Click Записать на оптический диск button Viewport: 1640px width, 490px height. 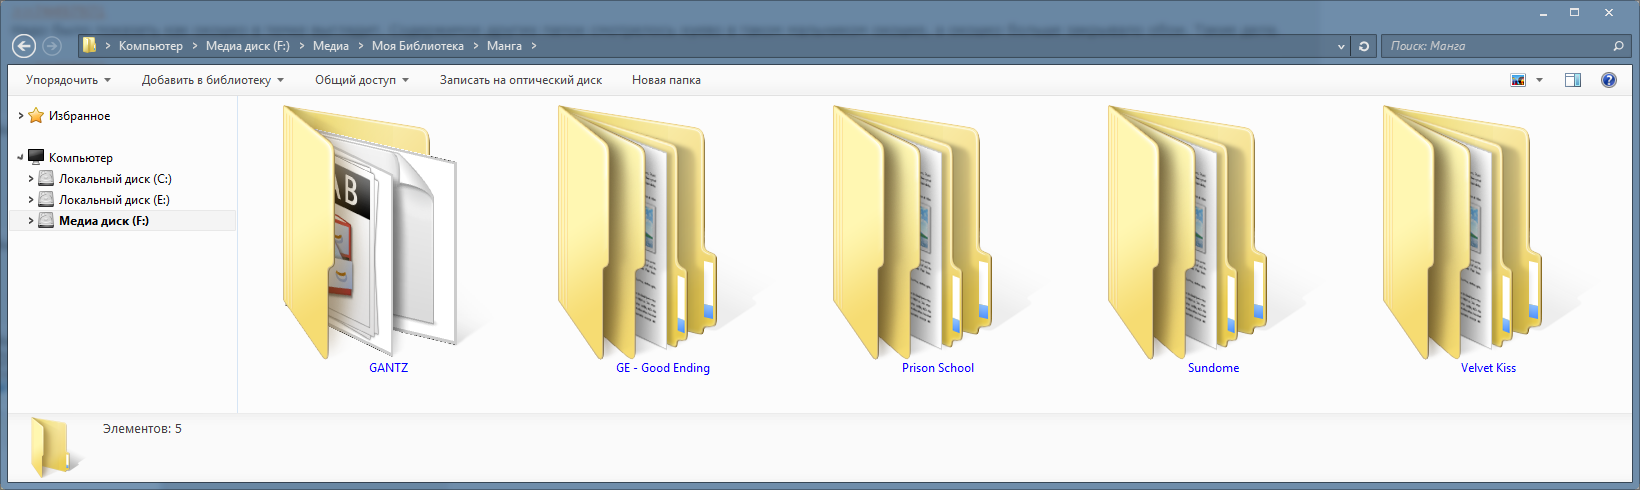point(521,80)
